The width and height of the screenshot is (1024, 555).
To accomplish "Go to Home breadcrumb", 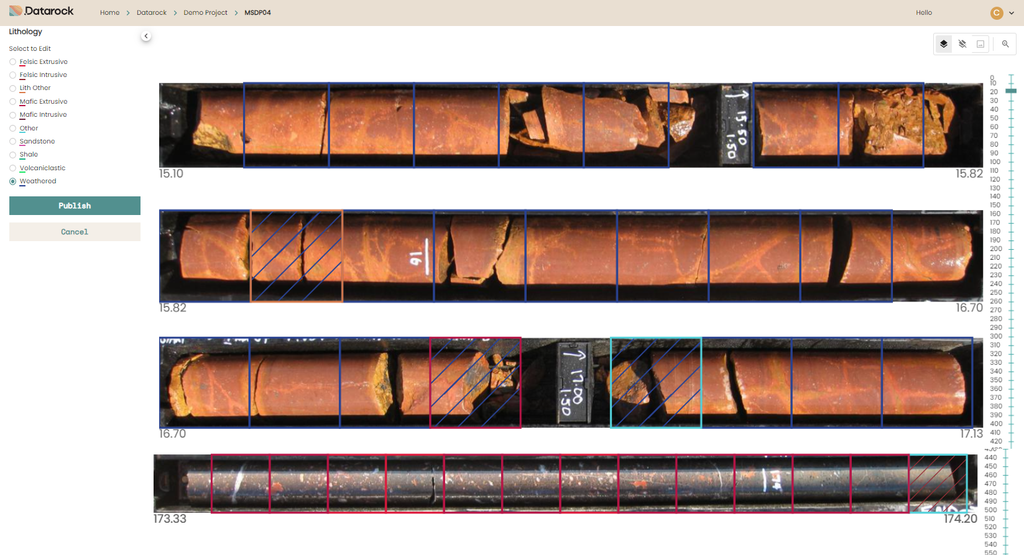I will click(110, 12).
